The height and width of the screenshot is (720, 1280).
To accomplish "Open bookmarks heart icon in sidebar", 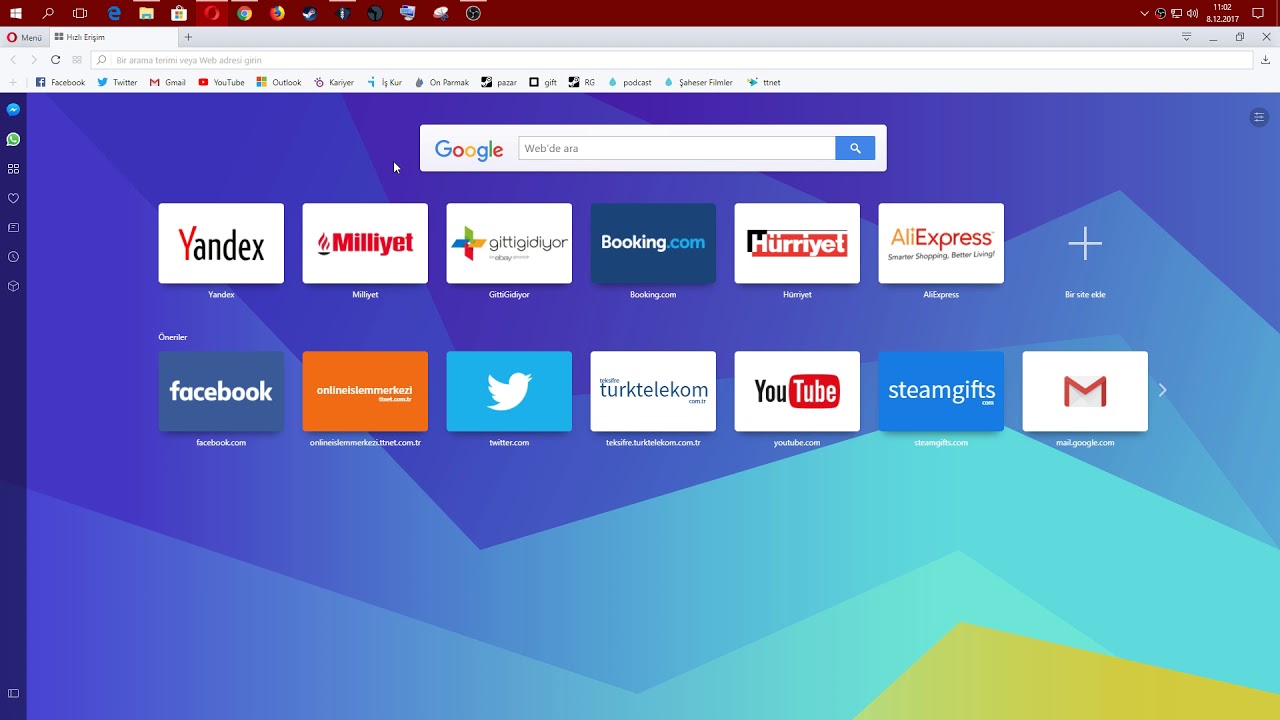I will tap(13, 198).
